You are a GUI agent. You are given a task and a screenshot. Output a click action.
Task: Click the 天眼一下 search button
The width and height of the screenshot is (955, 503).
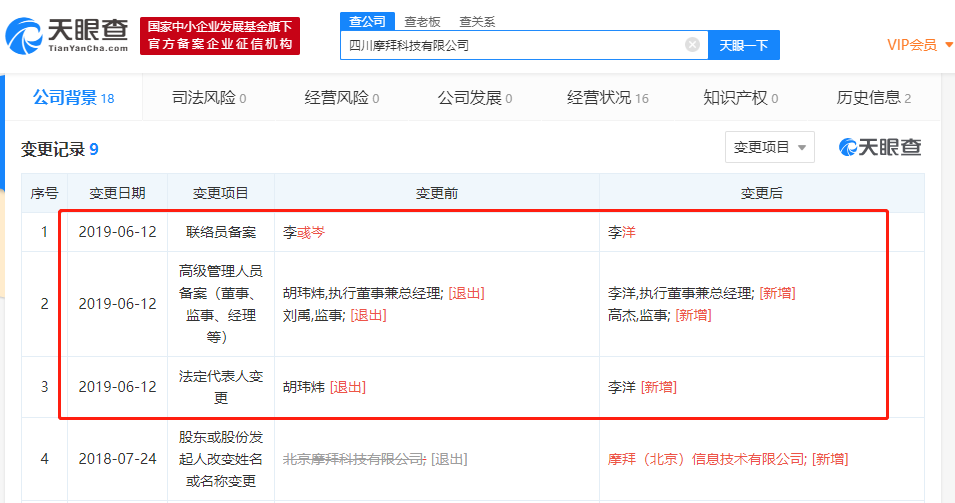744,45
